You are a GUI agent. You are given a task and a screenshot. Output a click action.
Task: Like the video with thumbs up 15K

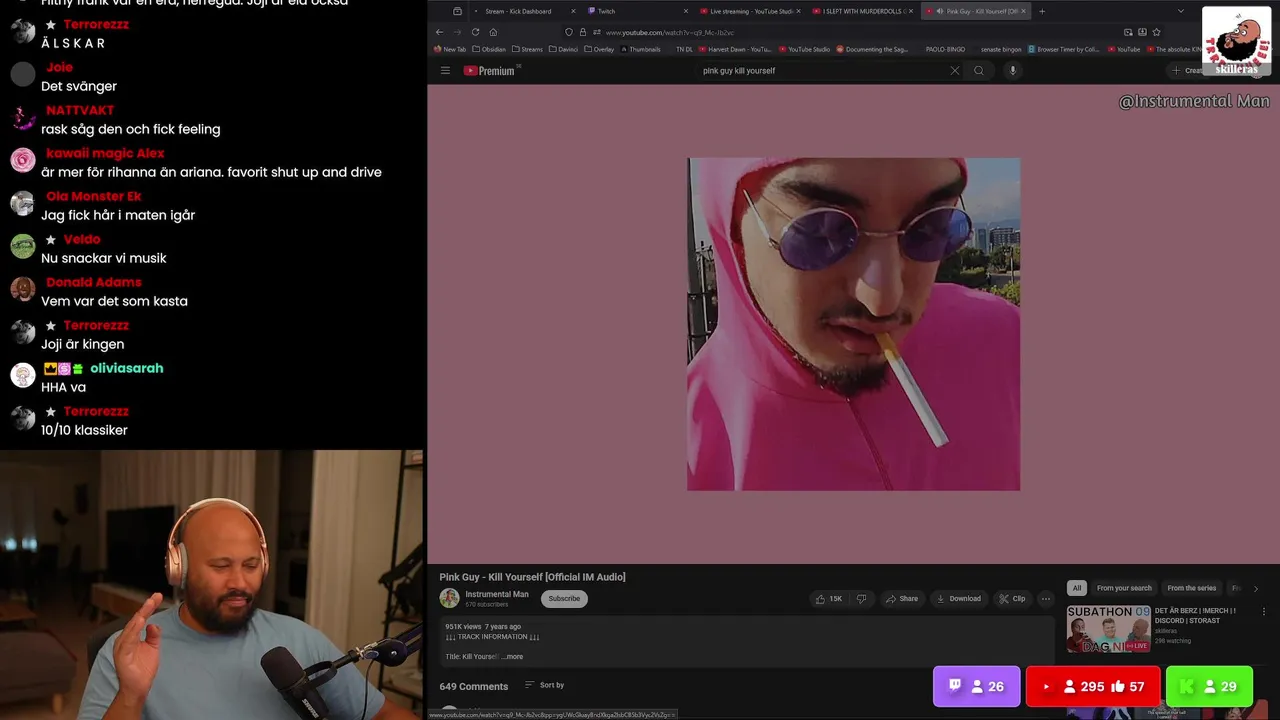829,599
